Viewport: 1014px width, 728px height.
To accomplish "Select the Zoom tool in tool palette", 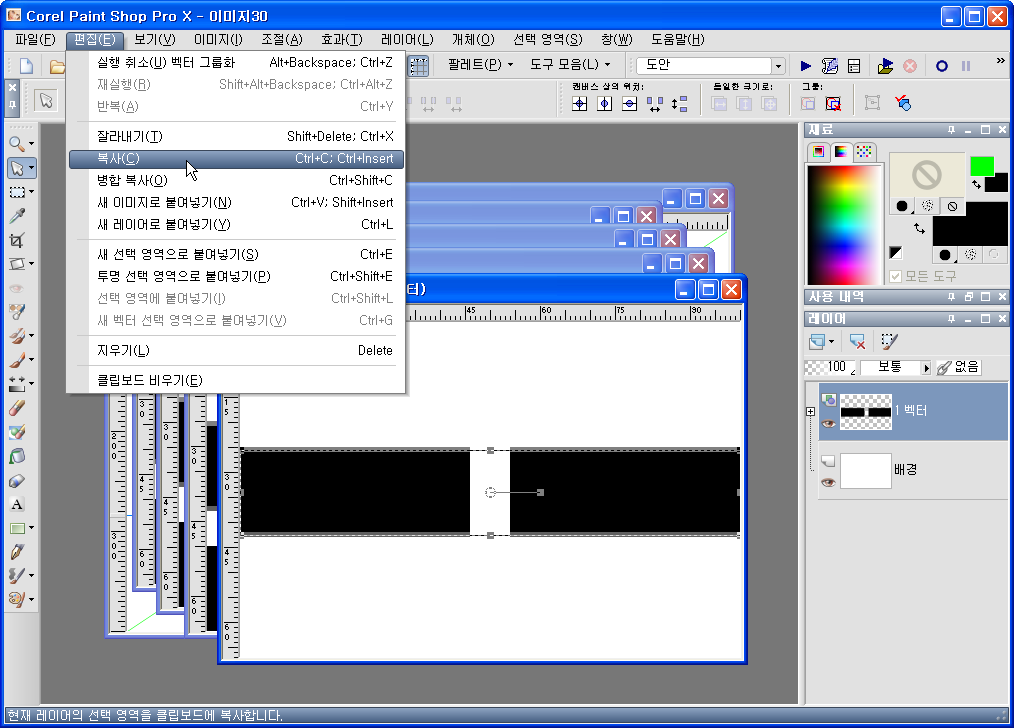I will [x=17, y=144].
